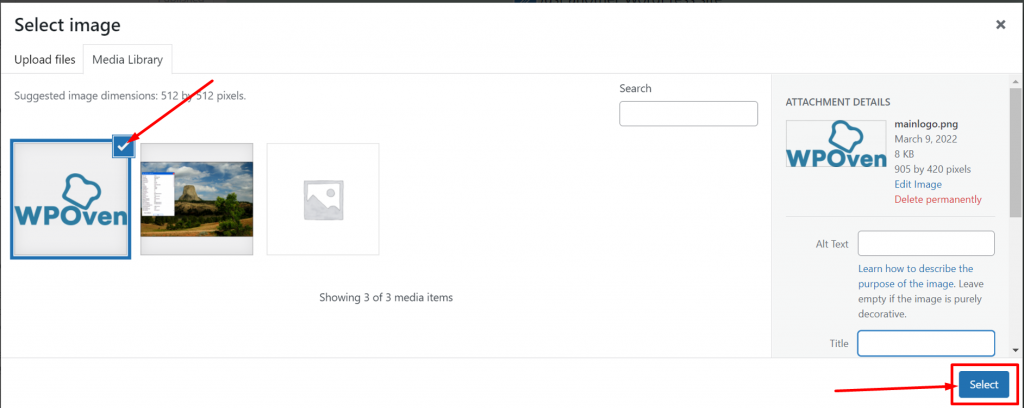Viewport: 1024px width, 408px height.
Task: Click the media Search field
Action: click(x=688, y=114)
